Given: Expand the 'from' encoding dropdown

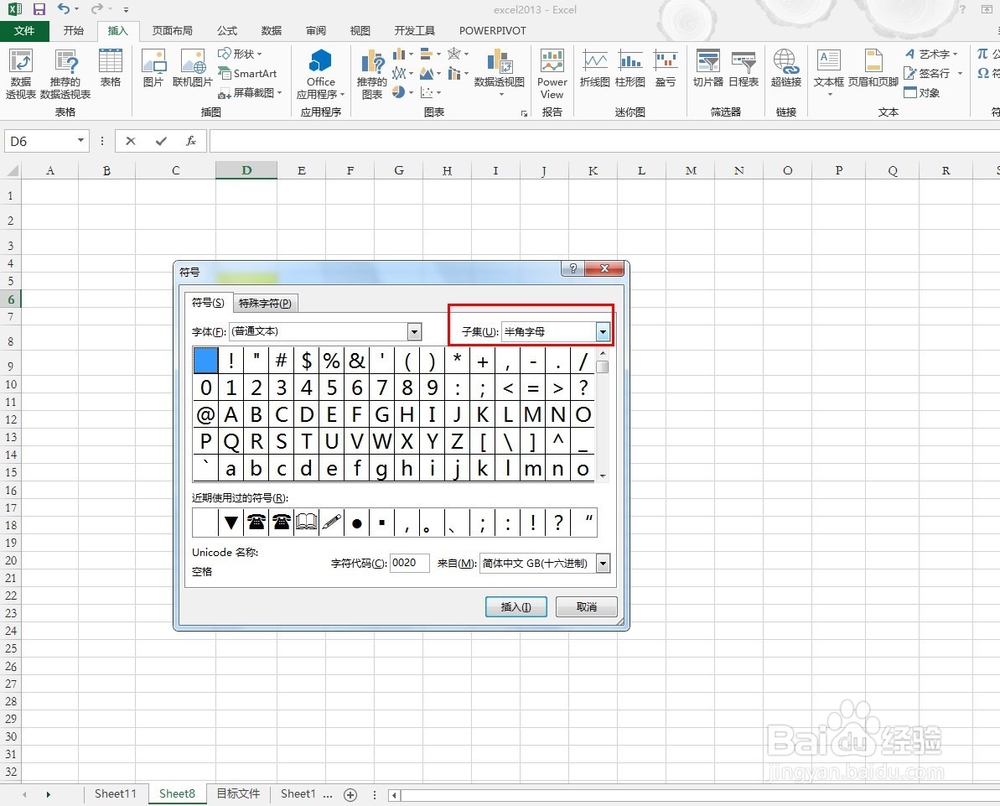Looking at the screenshot, I should tap(603, 563).
